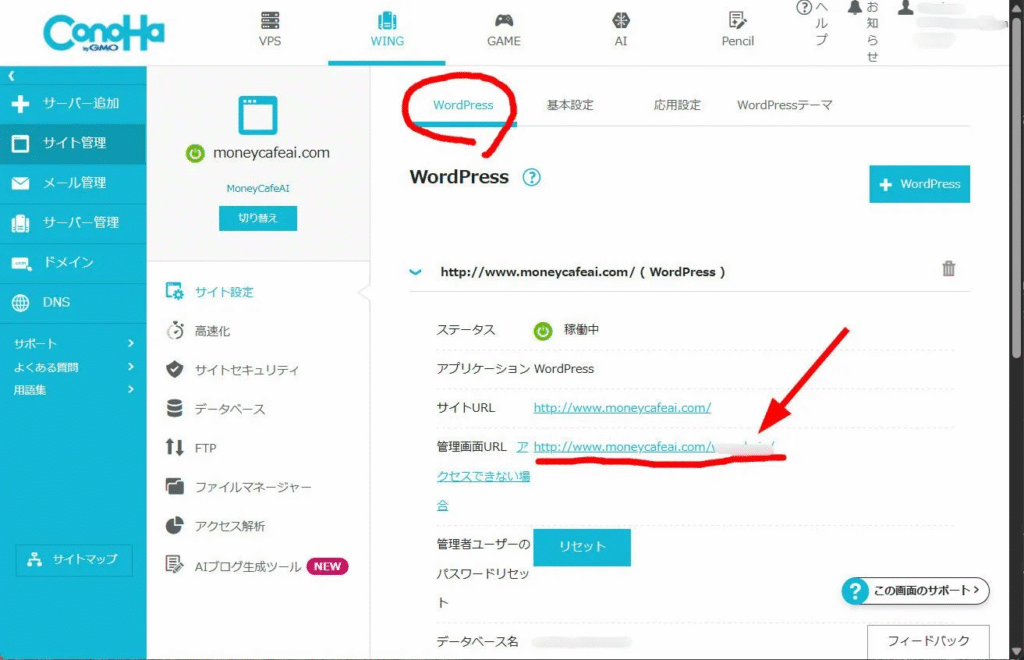The height and width of the screenshot is (660, 1024).
Task: Click the 切り替え site switch button
Action: (258, 218)
